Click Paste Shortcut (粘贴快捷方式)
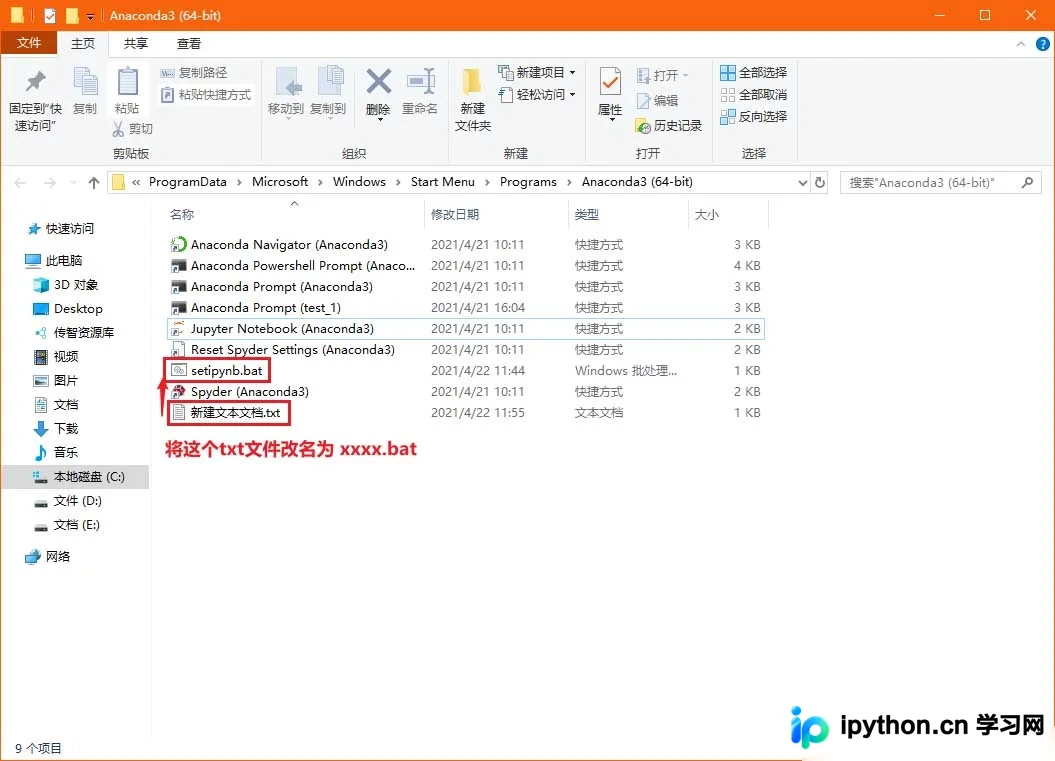The width and height of the screenshot is (1055, 761). pyautogui.click(x=206, y=95)
